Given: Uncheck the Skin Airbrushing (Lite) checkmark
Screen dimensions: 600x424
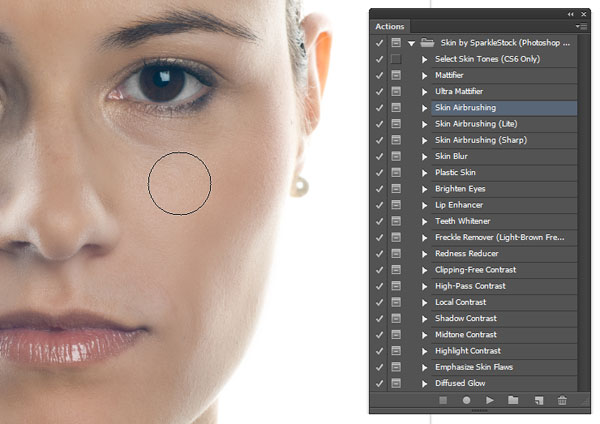Looking at the screenshot, I should pyautogui.click(x=379, y=124).
